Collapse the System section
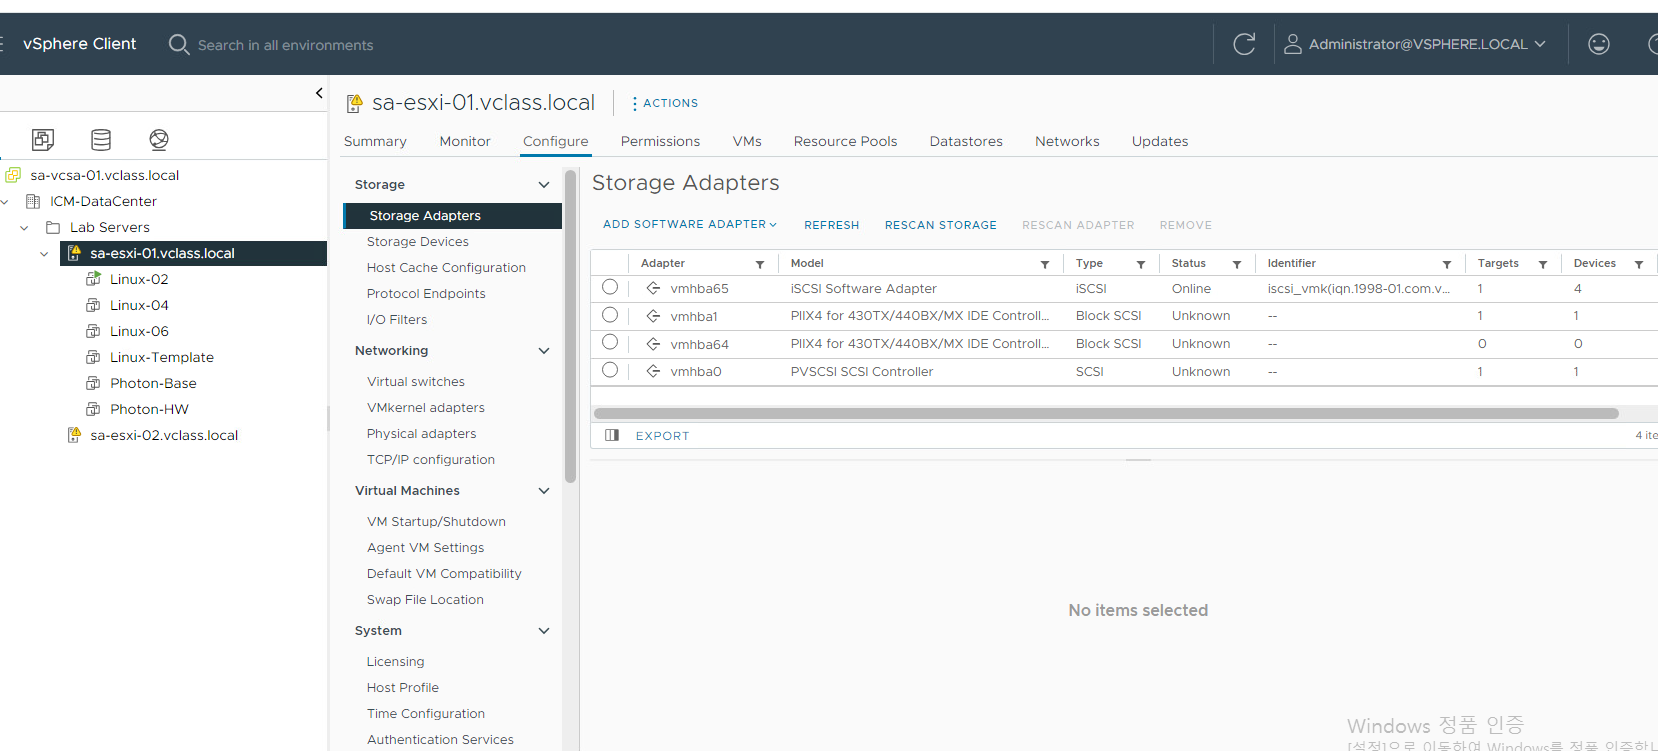Screen dimensions: 1658x751 [x=544, y=631]
